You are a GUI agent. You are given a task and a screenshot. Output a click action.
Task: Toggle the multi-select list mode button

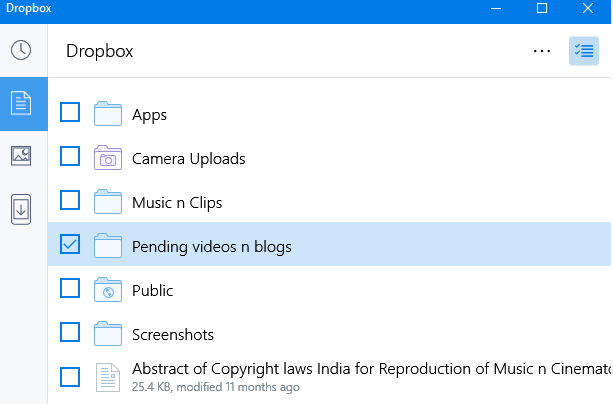coord(583,51)
